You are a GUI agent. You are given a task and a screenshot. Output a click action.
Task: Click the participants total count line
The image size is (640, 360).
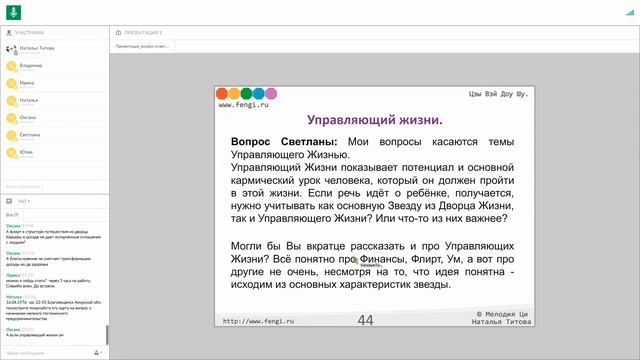click(24, 187)
